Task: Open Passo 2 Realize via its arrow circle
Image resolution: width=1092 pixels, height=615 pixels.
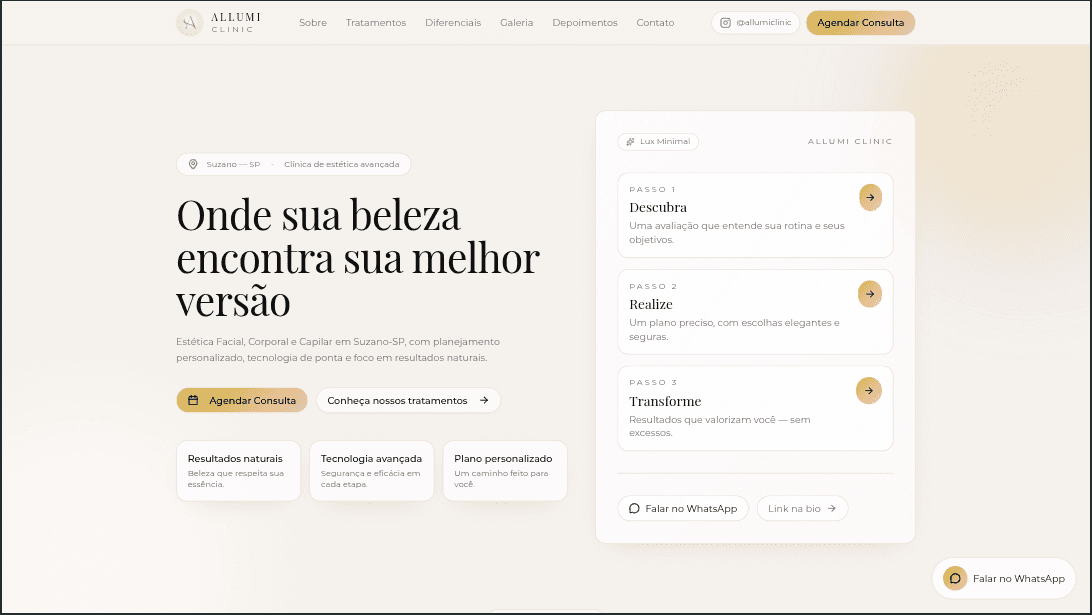Action: tap(869, 294)
